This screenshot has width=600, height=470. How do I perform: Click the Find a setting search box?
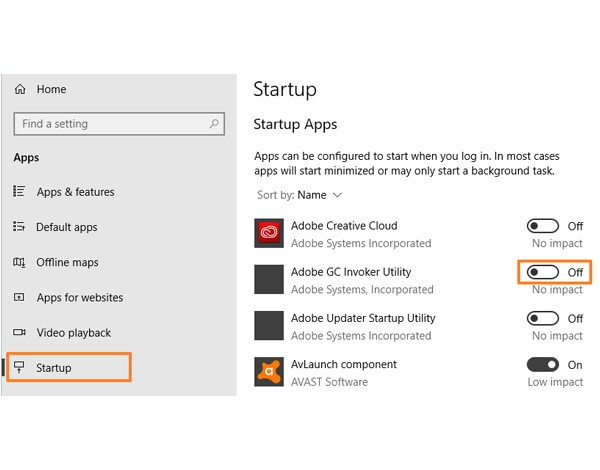tap(110, 124)
